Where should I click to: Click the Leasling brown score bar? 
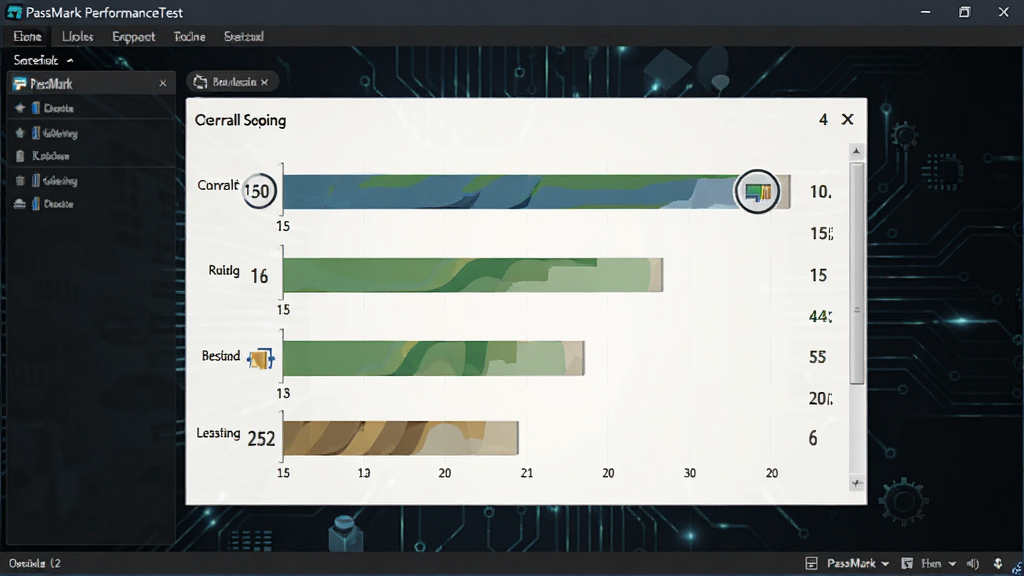[x=400, y=438]
